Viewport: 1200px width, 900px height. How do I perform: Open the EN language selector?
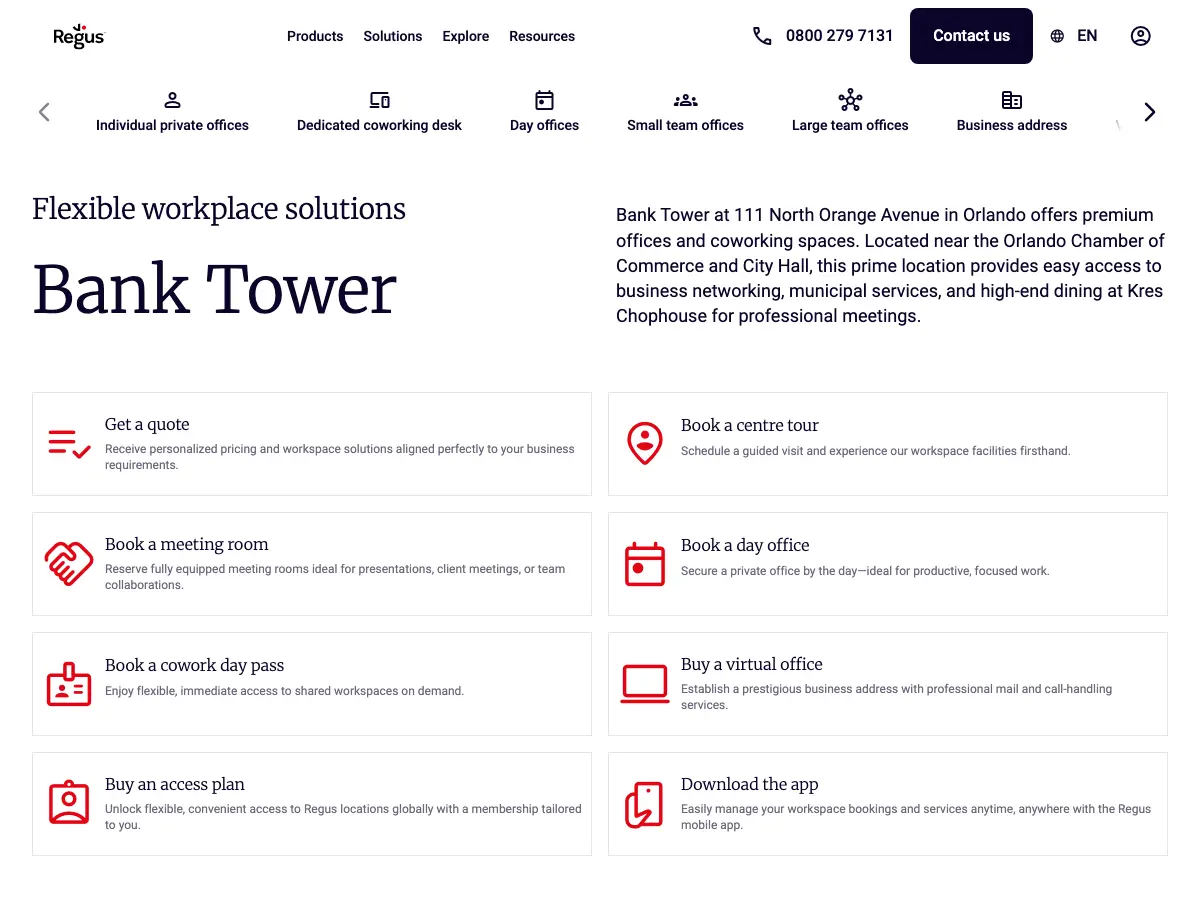point(1087,36)
